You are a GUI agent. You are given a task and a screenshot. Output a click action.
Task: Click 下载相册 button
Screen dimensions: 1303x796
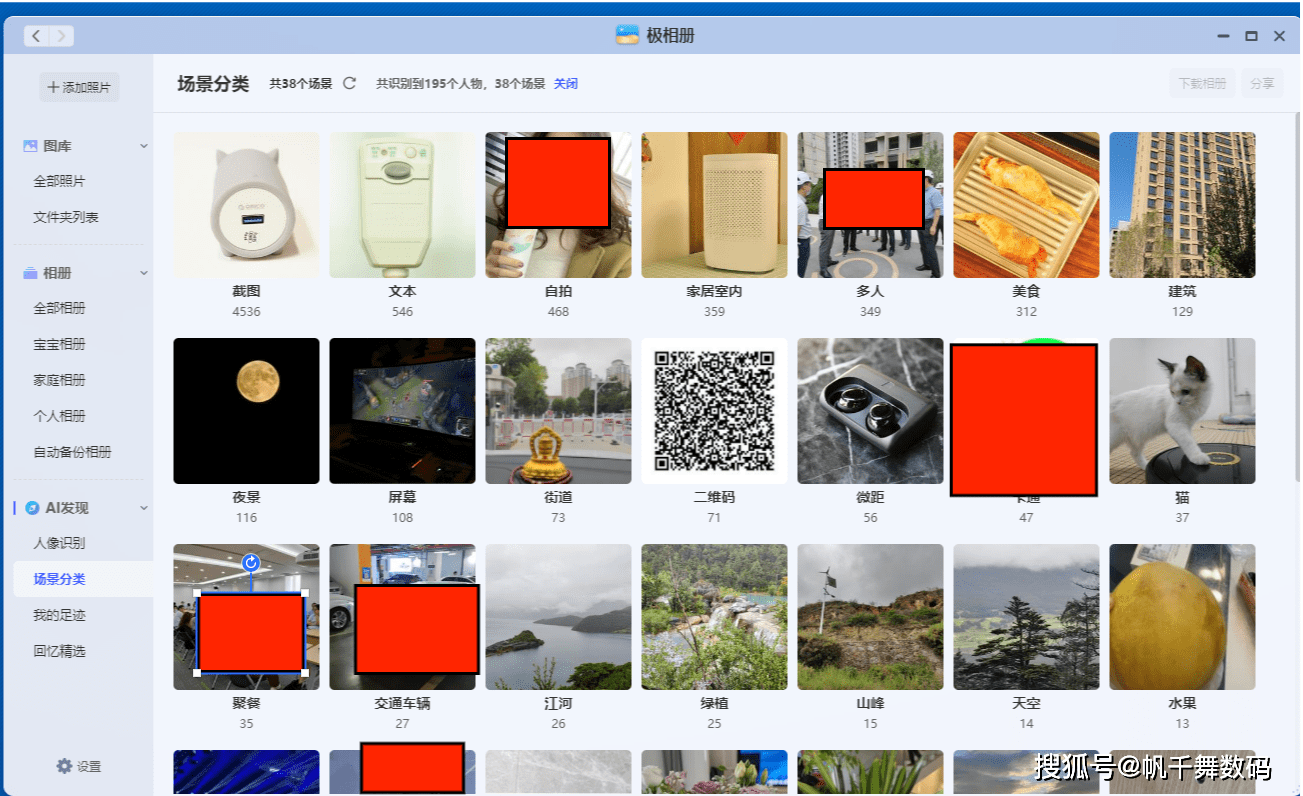(1202, 84)
